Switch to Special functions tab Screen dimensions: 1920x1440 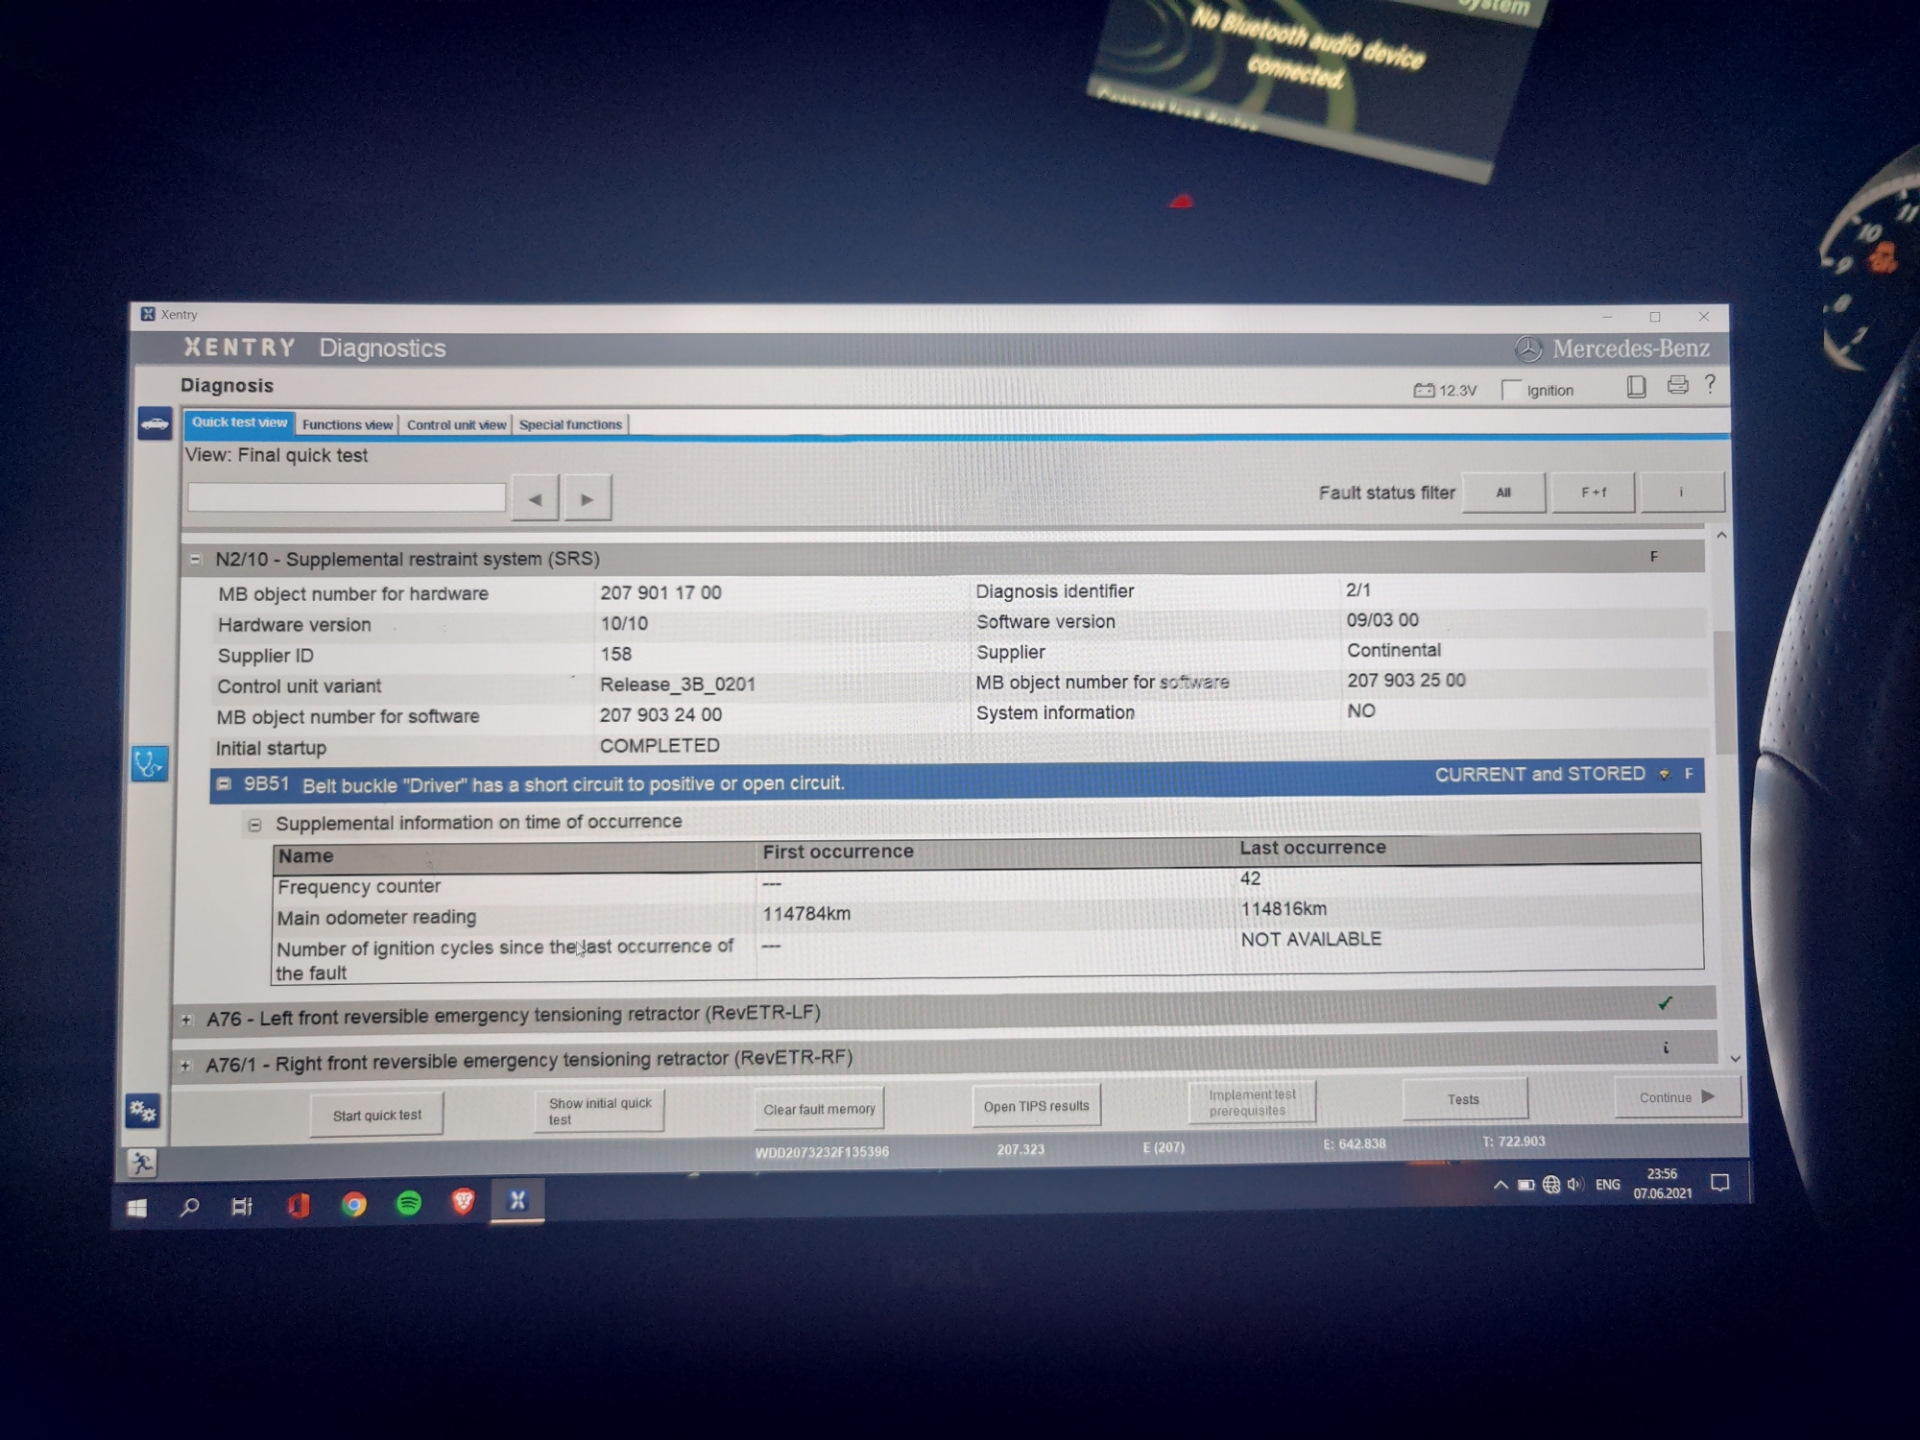(570, 425)
